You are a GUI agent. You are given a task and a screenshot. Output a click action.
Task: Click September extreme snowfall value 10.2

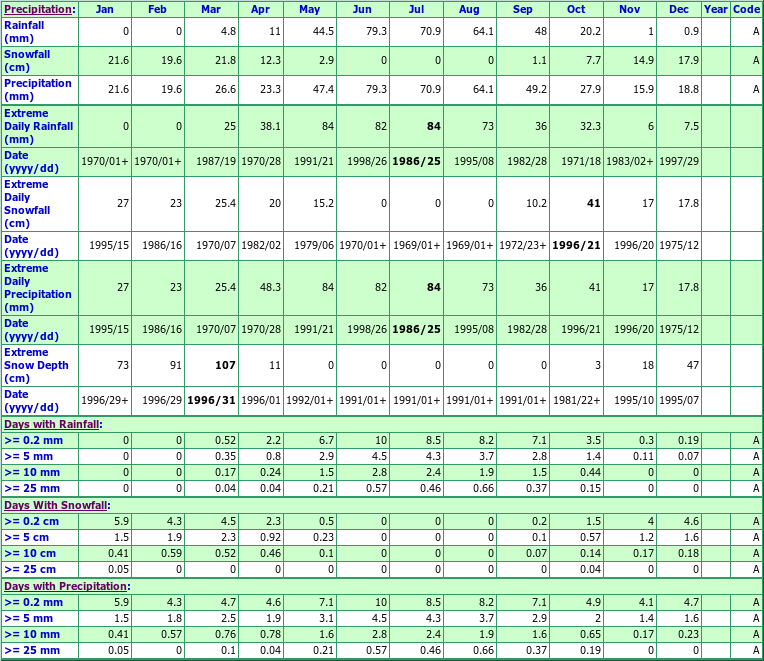point(536,203)
